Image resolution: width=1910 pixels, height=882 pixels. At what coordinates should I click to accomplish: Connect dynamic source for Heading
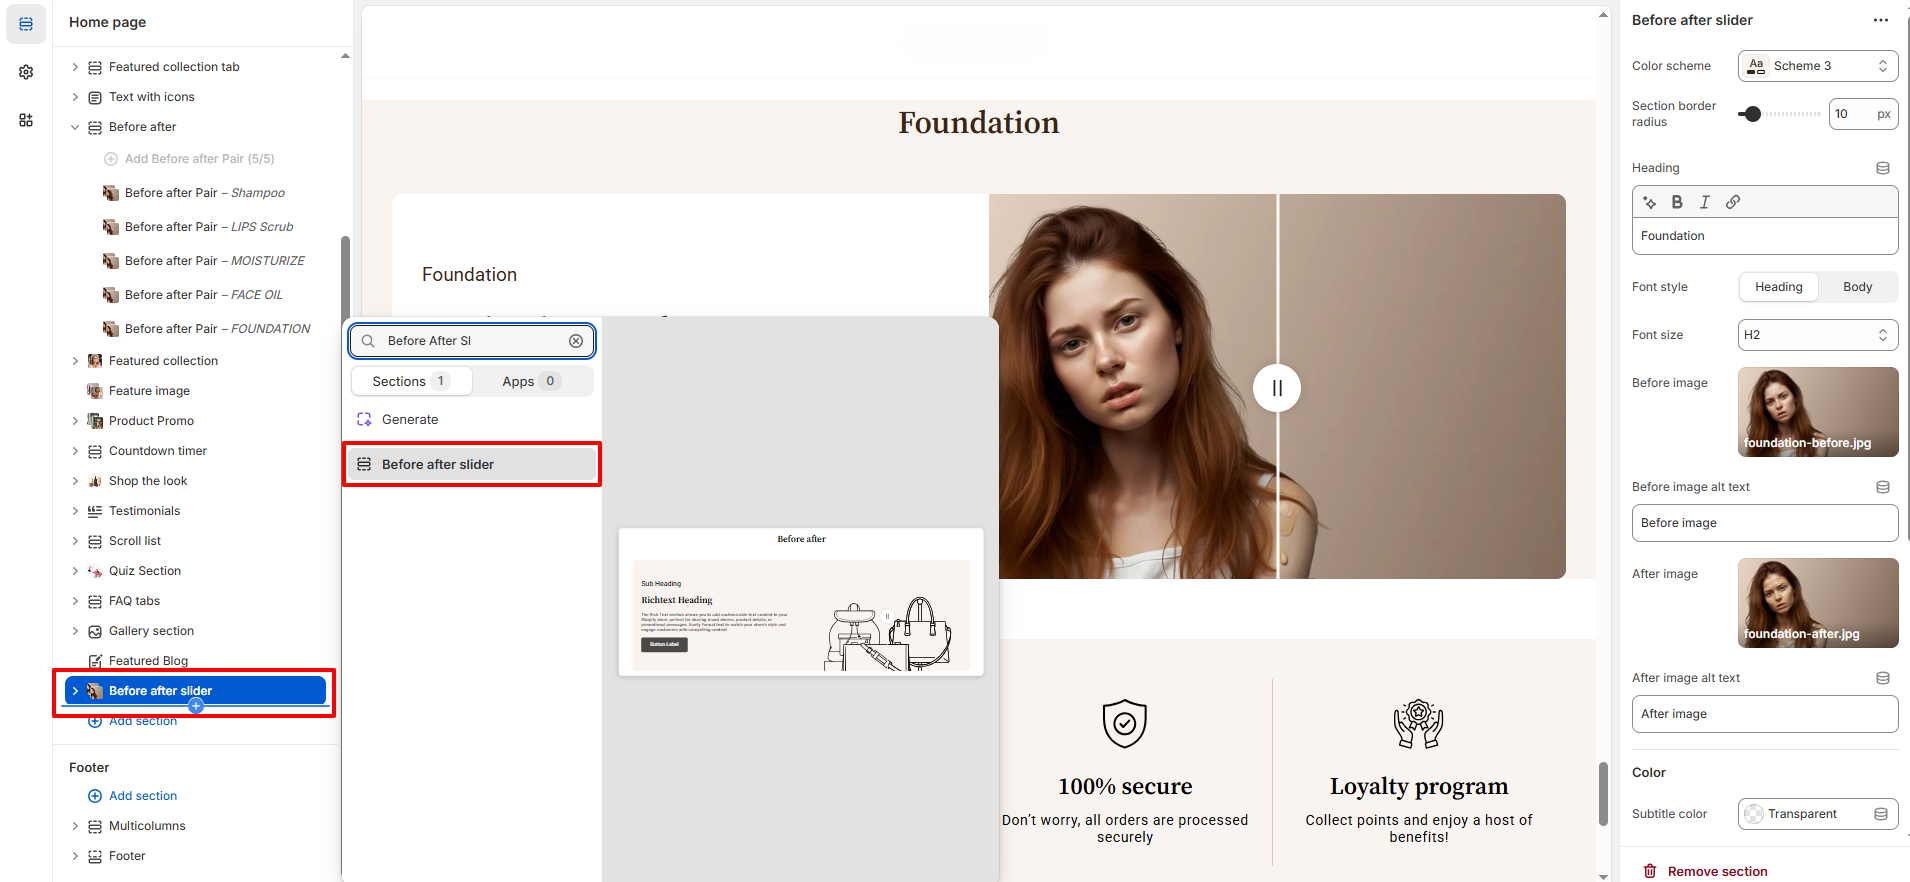point(1882,168)
